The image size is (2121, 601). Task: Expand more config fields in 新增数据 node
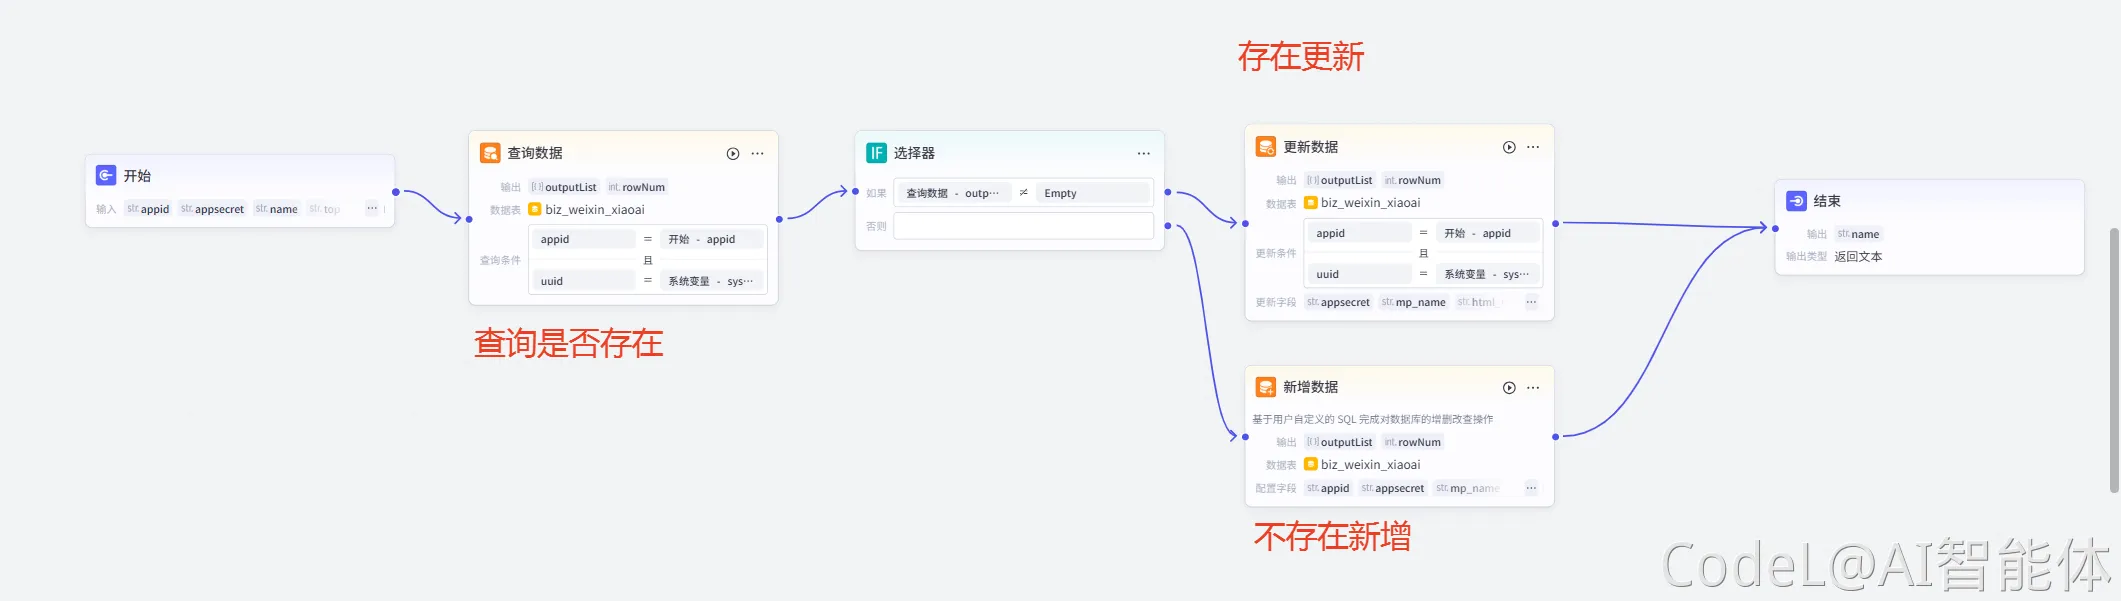pos(1531,488)
